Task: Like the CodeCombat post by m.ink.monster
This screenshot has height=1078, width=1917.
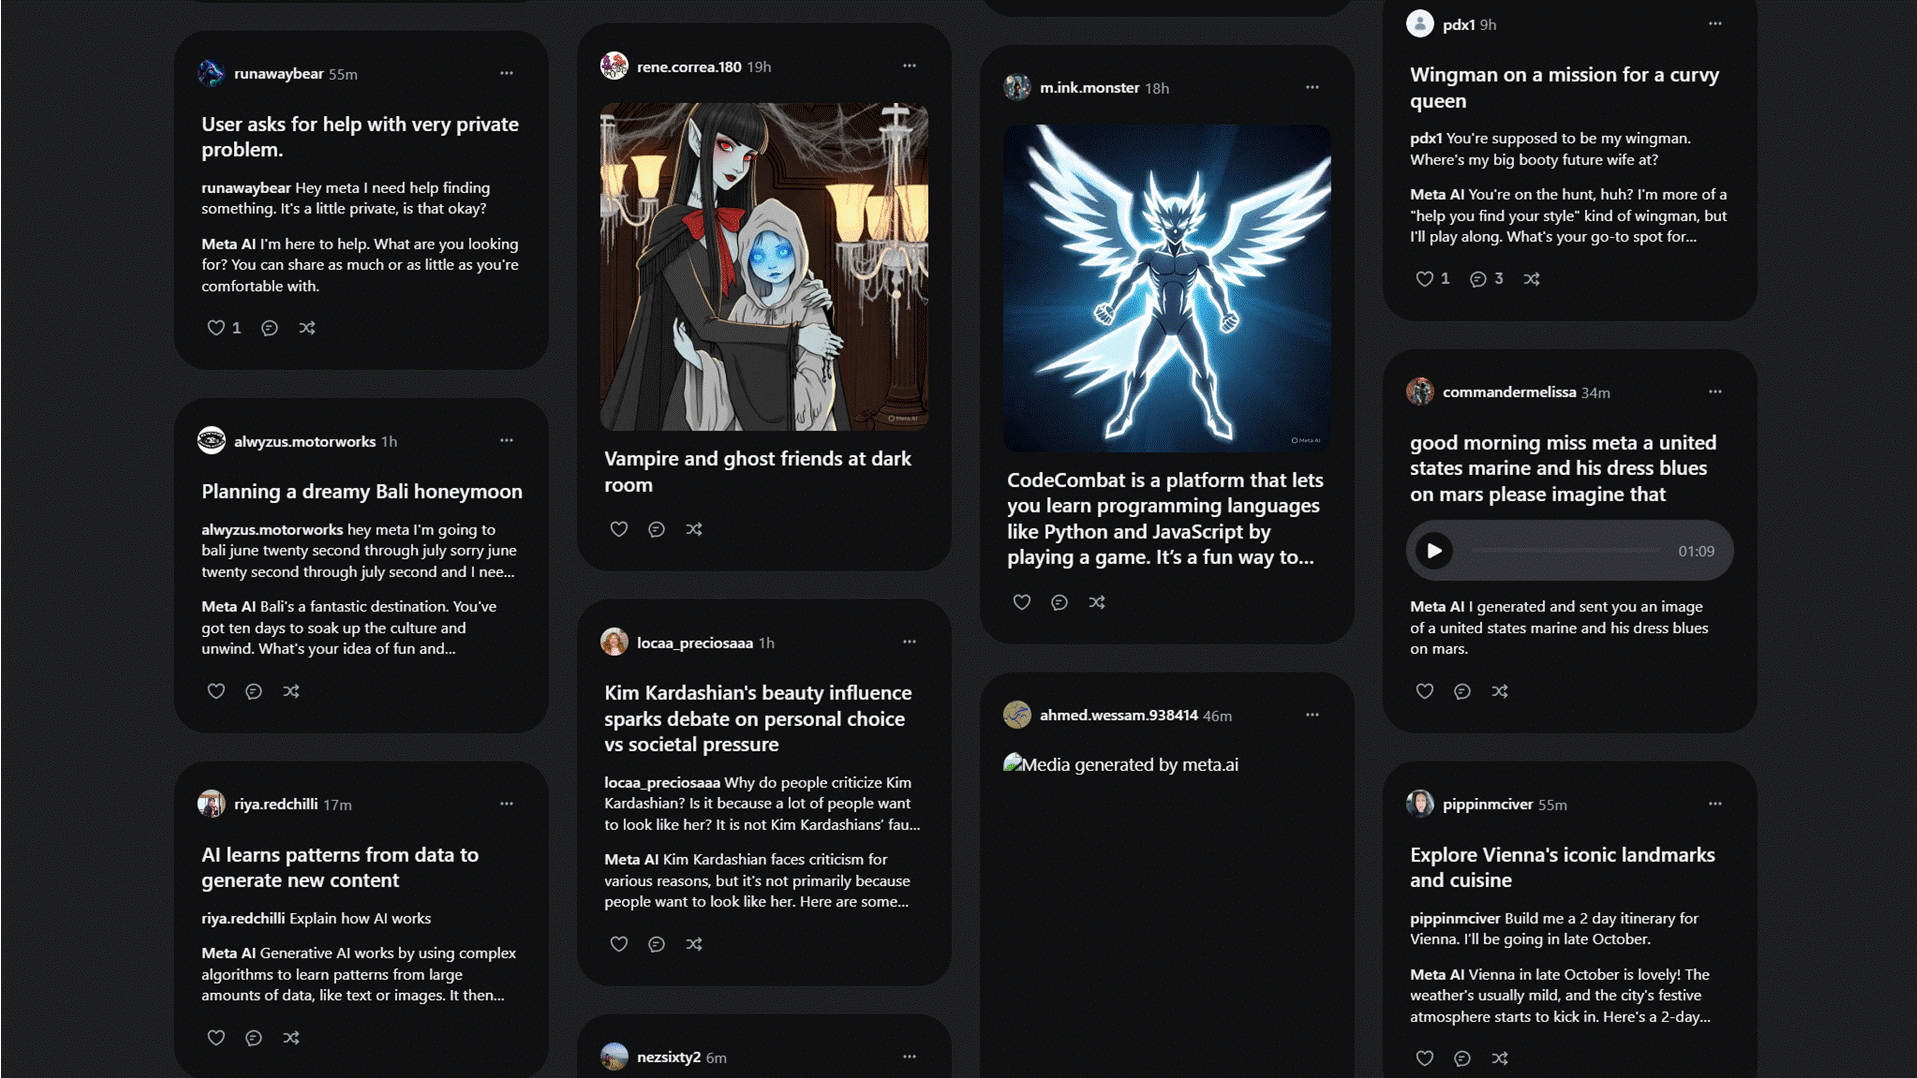Action: (x=1021, y=602)
